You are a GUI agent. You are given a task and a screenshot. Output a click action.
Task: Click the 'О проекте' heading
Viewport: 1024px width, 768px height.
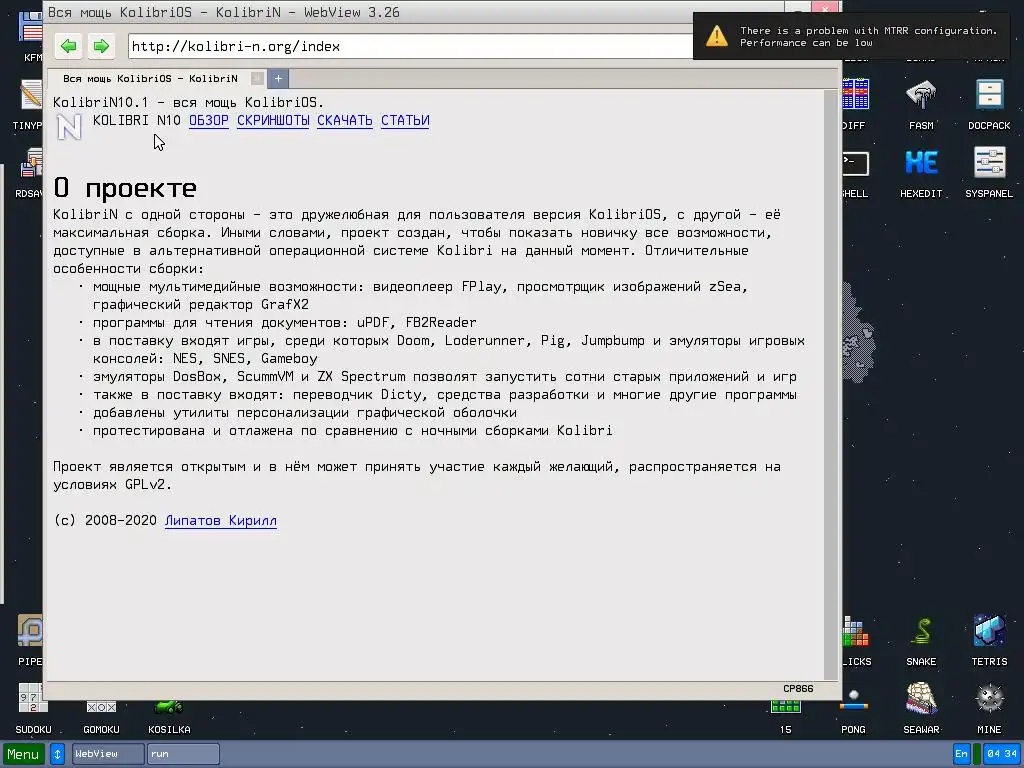(125, 187)
